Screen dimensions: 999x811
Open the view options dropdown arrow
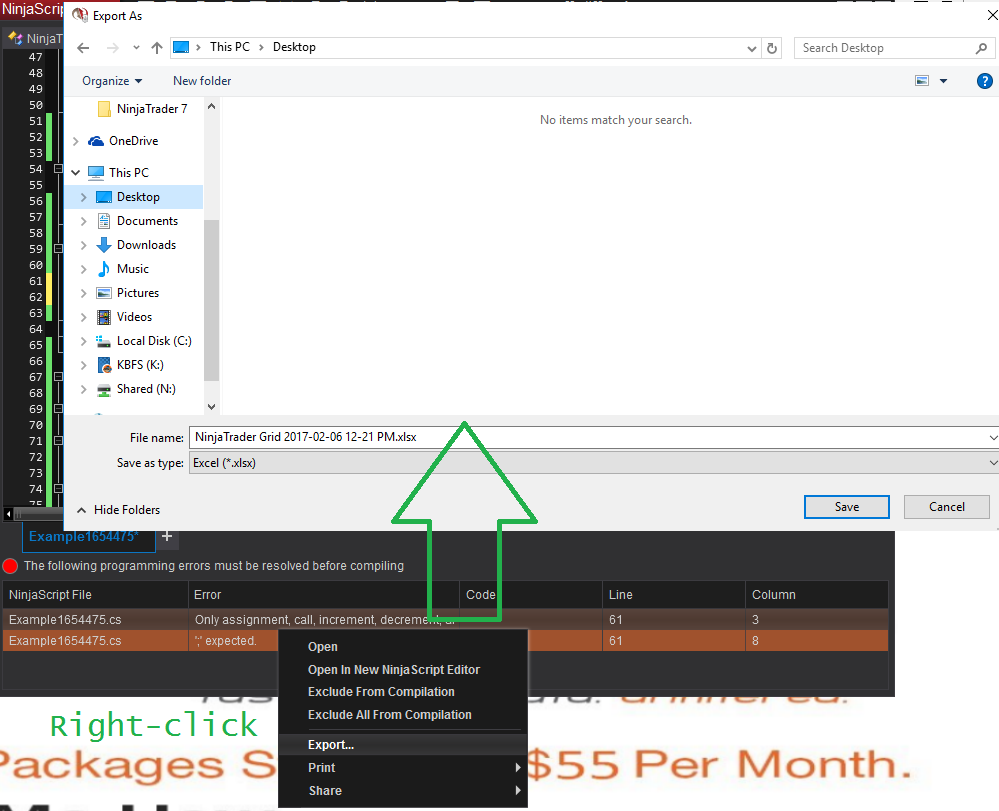(x=944, y=81)
